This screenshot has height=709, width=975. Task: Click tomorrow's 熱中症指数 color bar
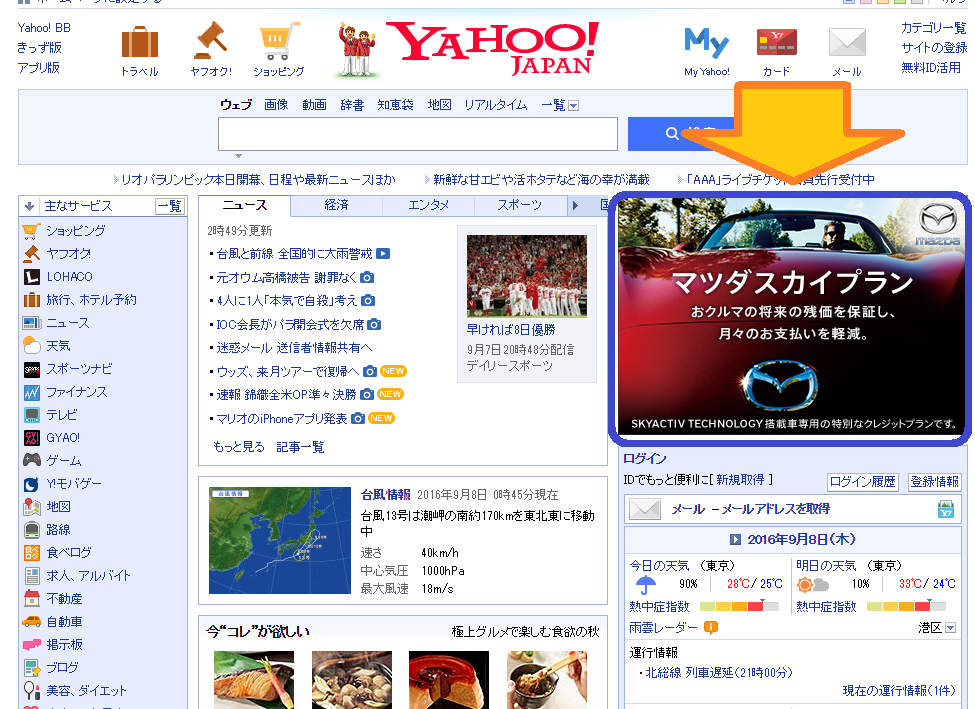(906, 606)
